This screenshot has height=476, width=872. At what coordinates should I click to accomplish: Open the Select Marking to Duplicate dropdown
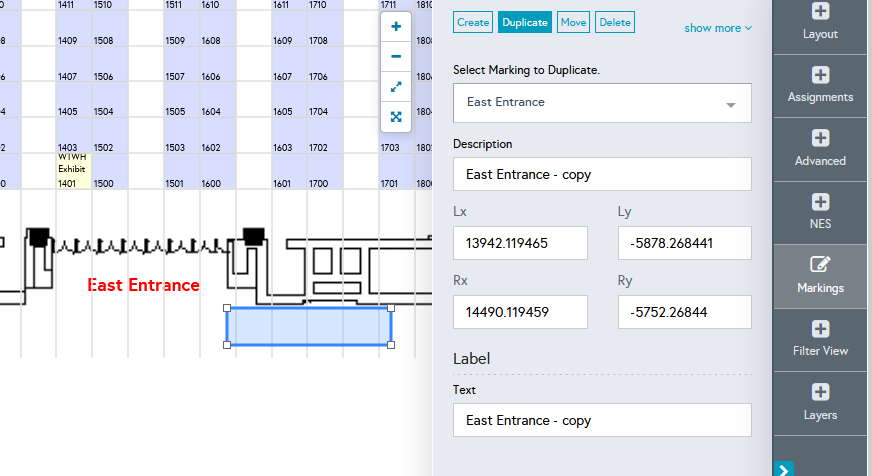(602, 103)
